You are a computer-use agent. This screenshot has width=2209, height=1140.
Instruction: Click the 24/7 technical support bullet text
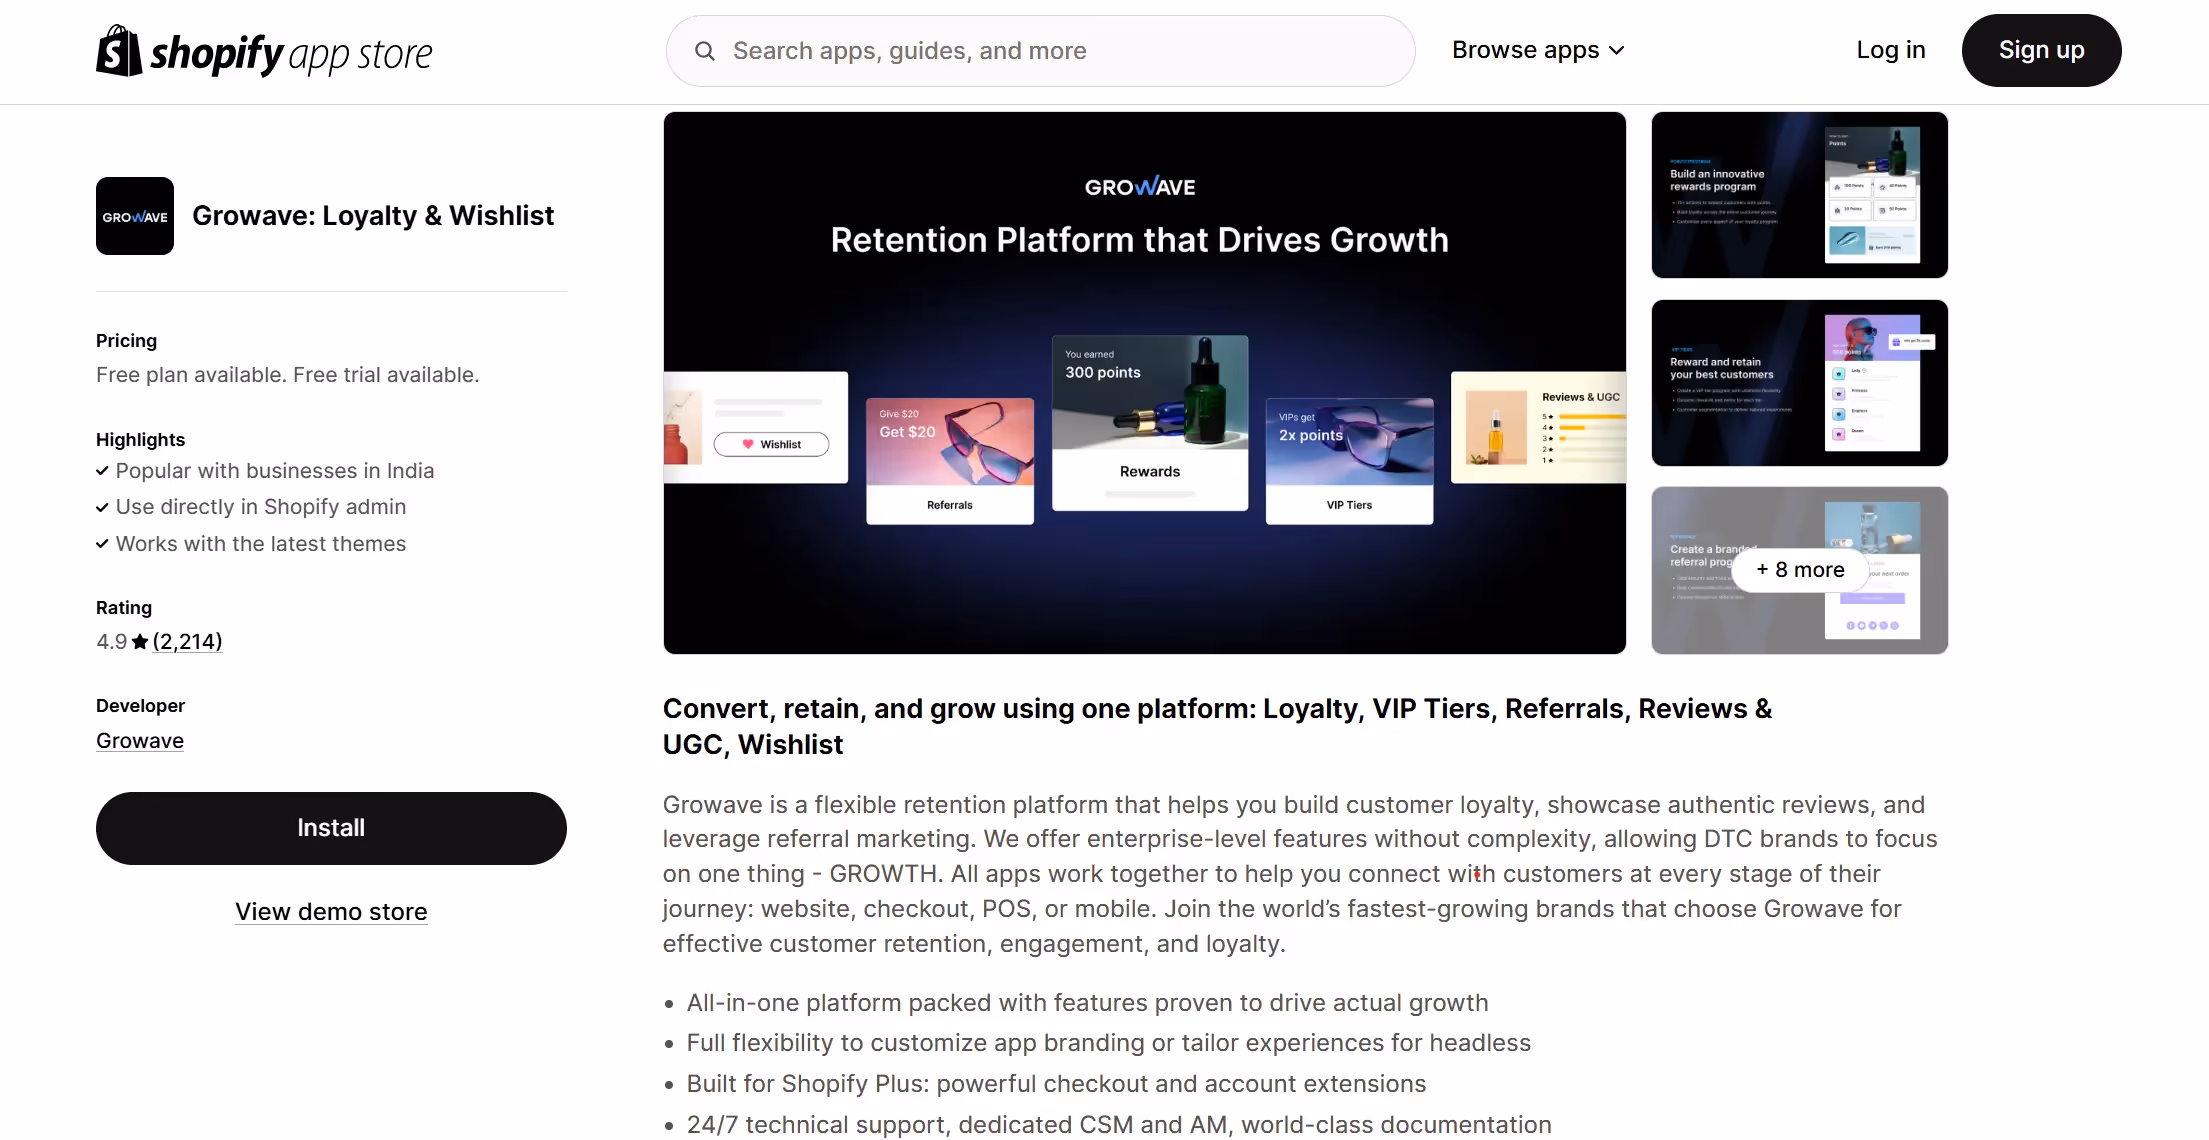(1119, 1125)
